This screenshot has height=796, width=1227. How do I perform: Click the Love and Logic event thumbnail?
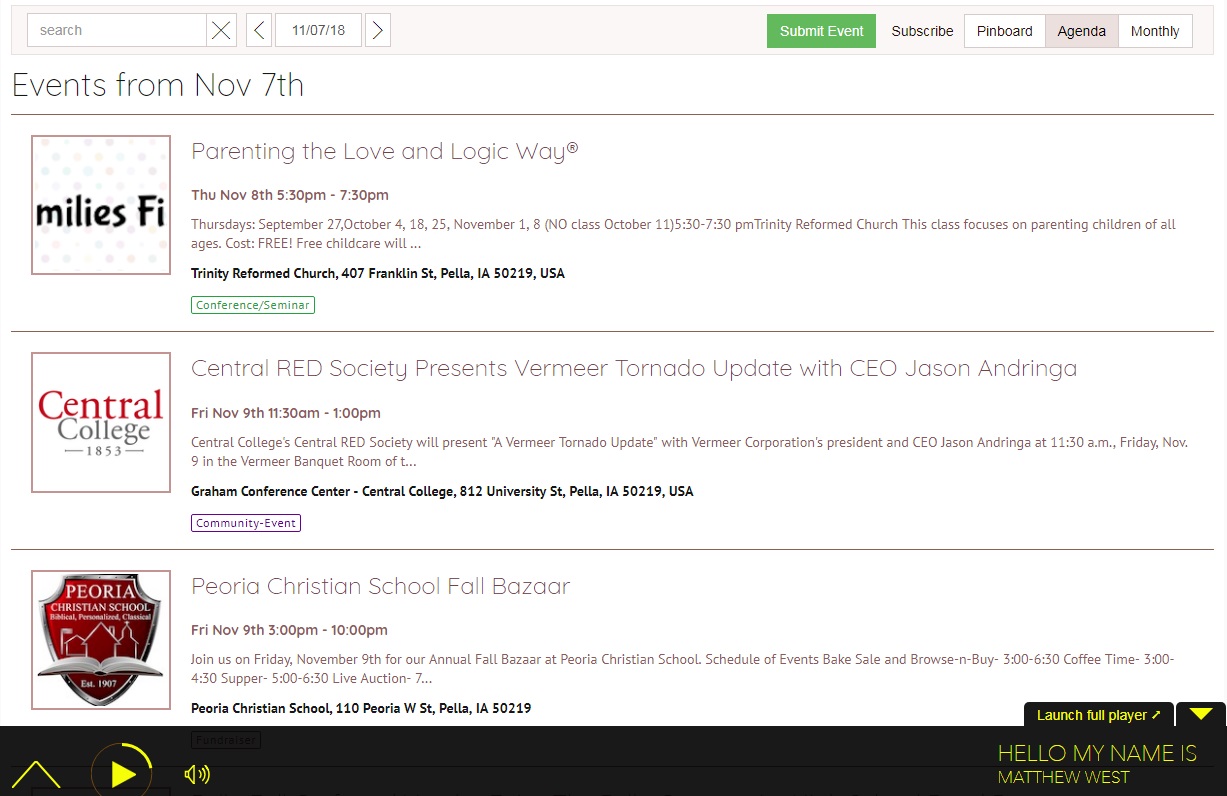[101, 205]
